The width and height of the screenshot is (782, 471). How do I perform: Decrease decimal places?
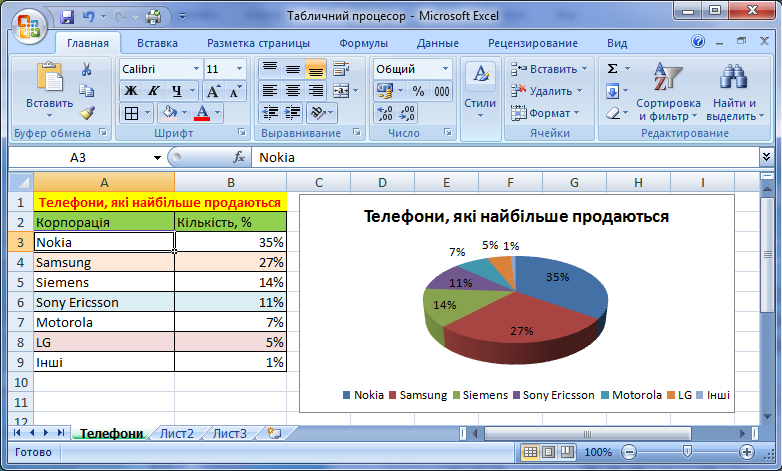(407, 113)
